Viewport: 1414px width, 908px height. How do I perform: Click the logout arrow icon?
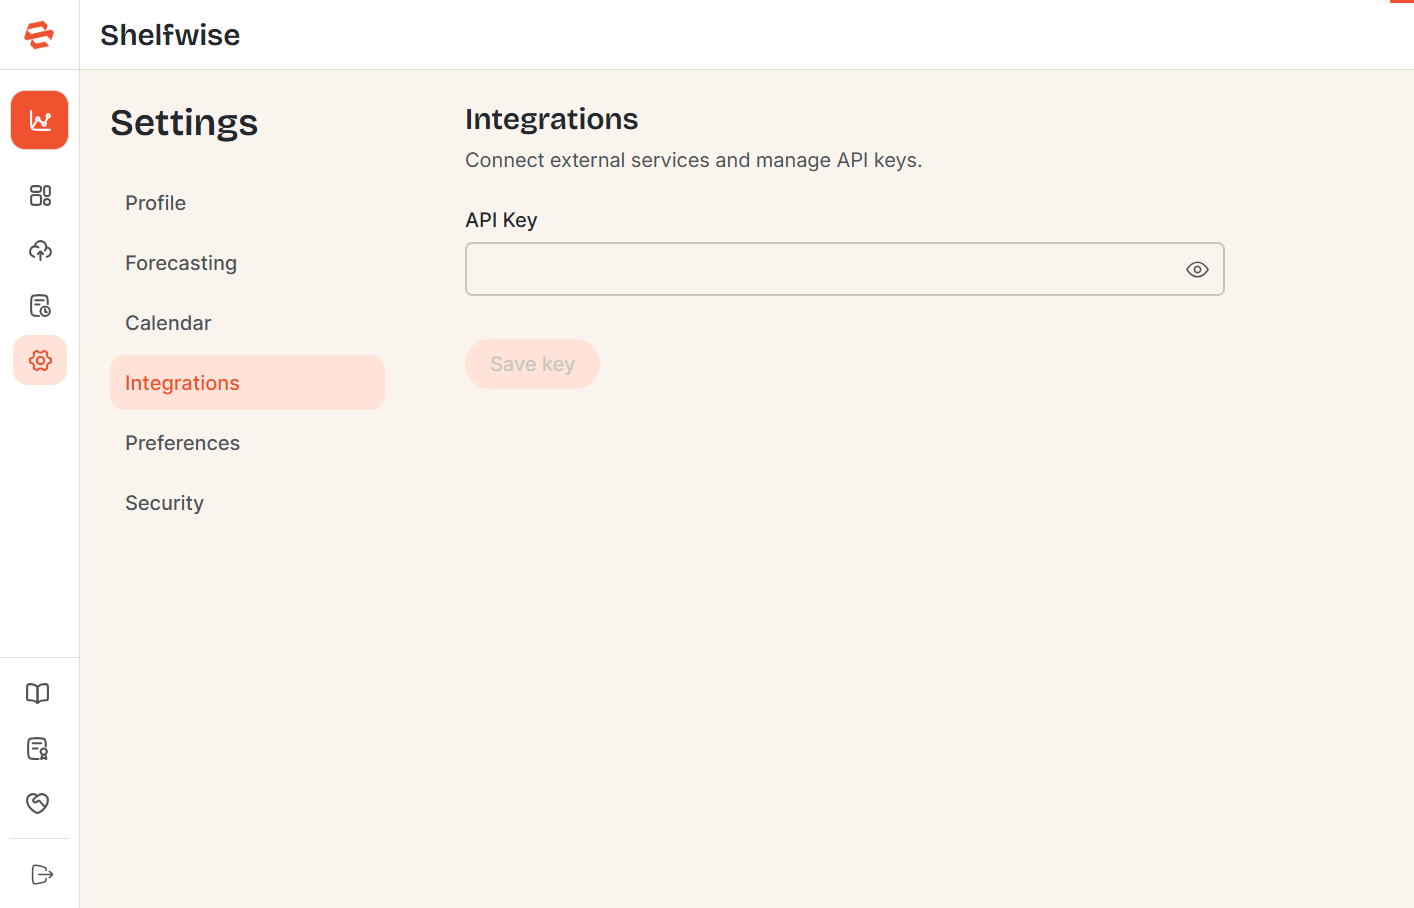[x=41, y=874]
